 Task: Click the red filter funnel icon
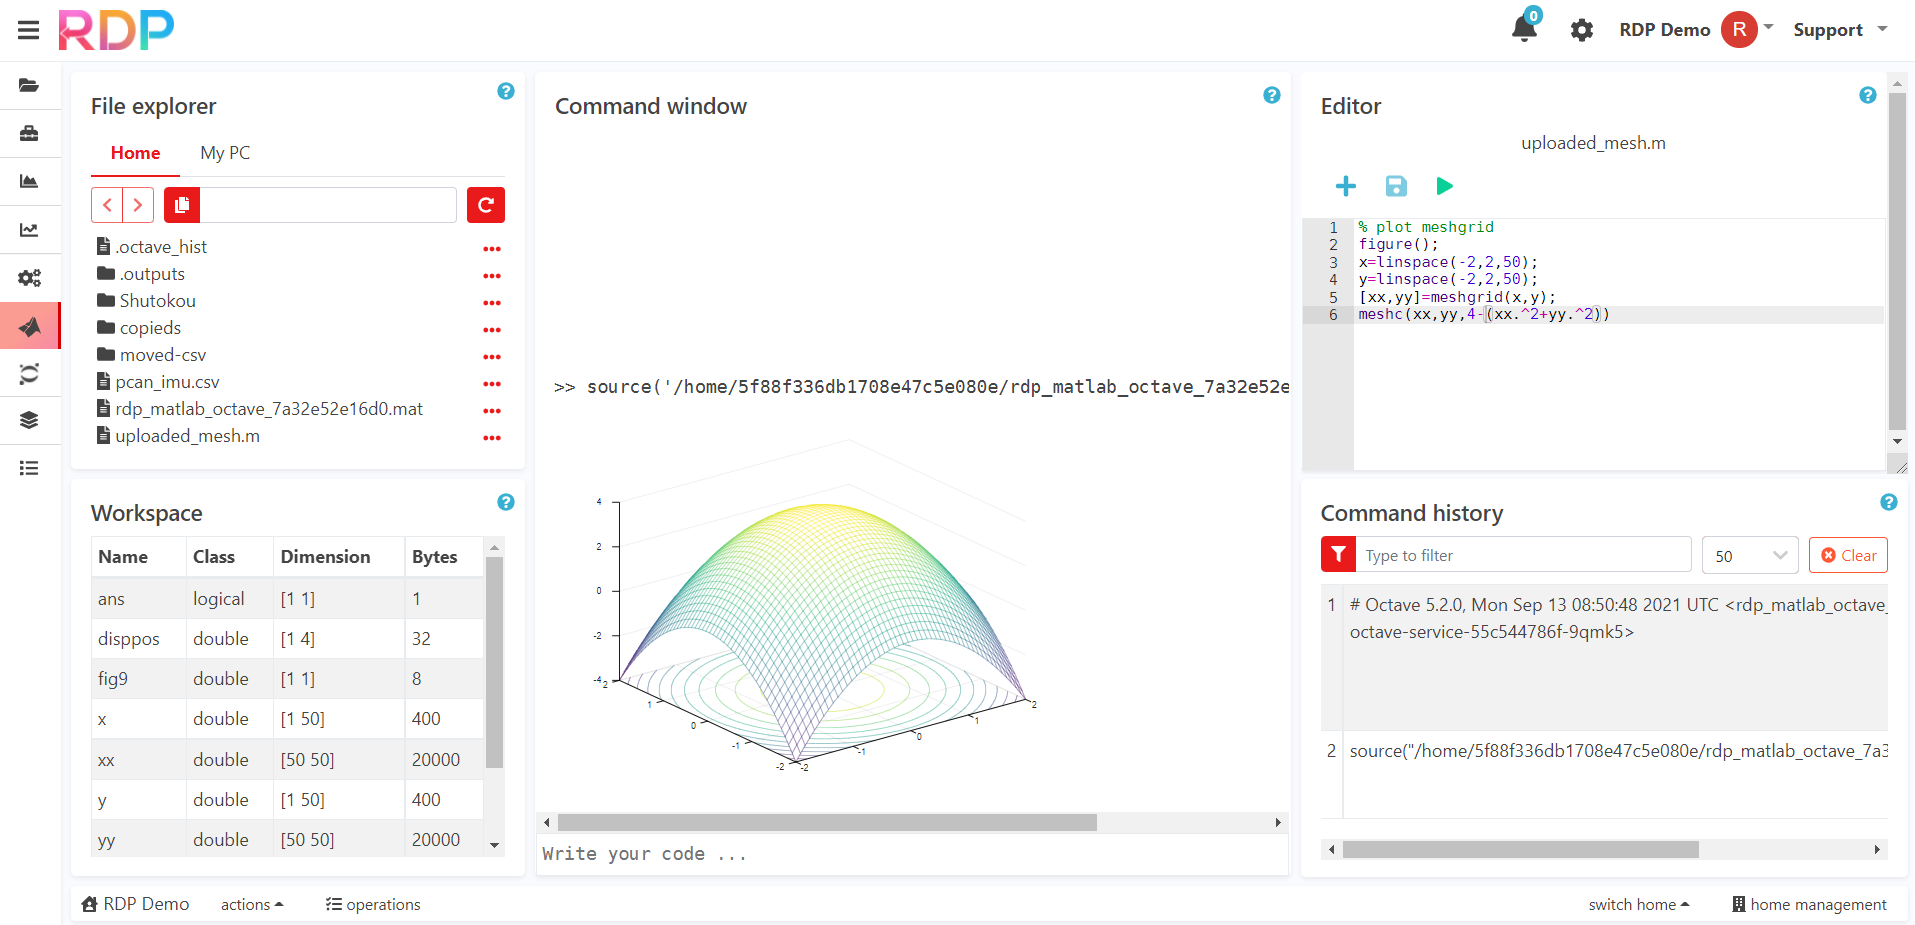coord(1338,554)
